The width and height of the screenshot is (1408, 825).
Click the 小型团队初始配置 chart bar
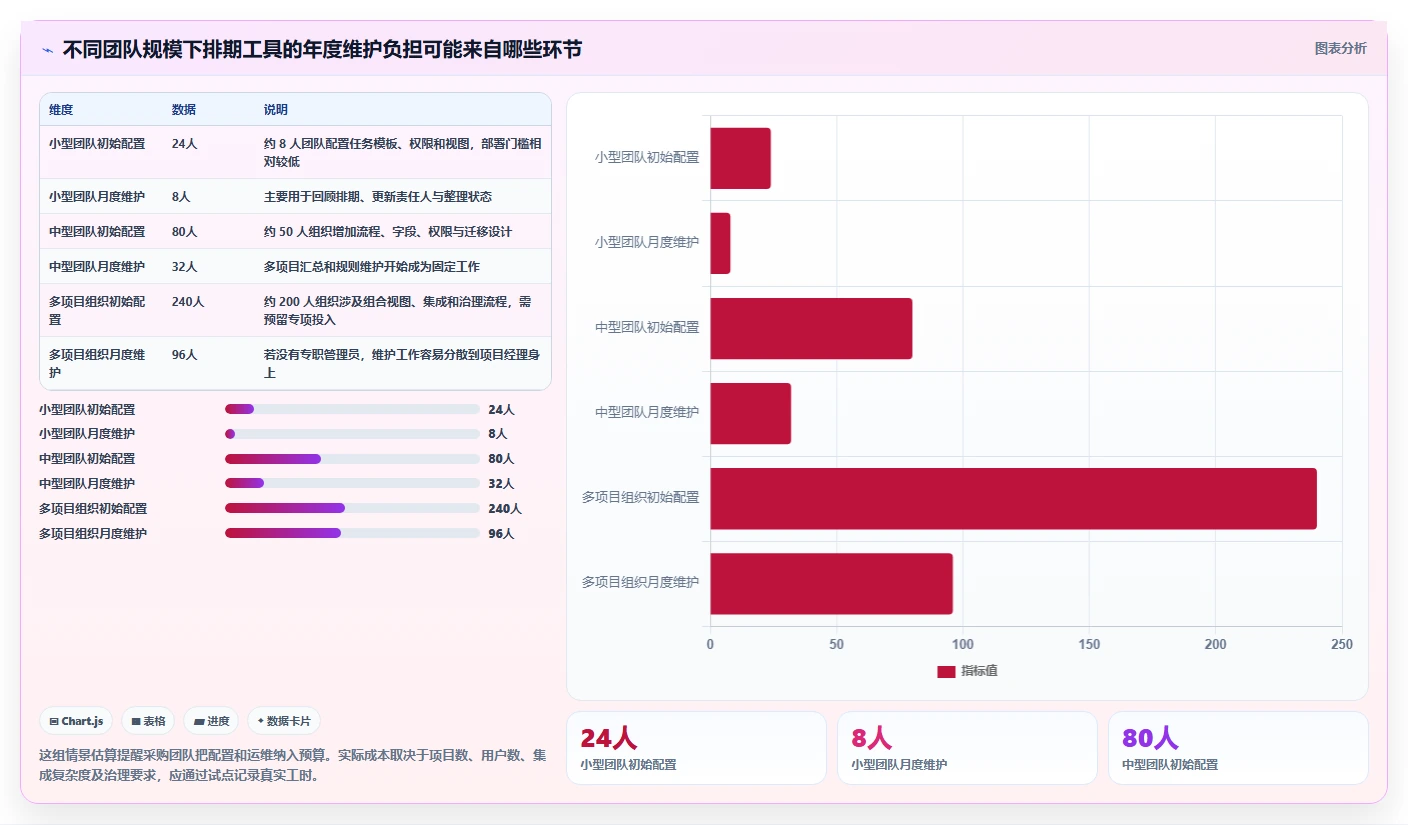click(740, 158)
